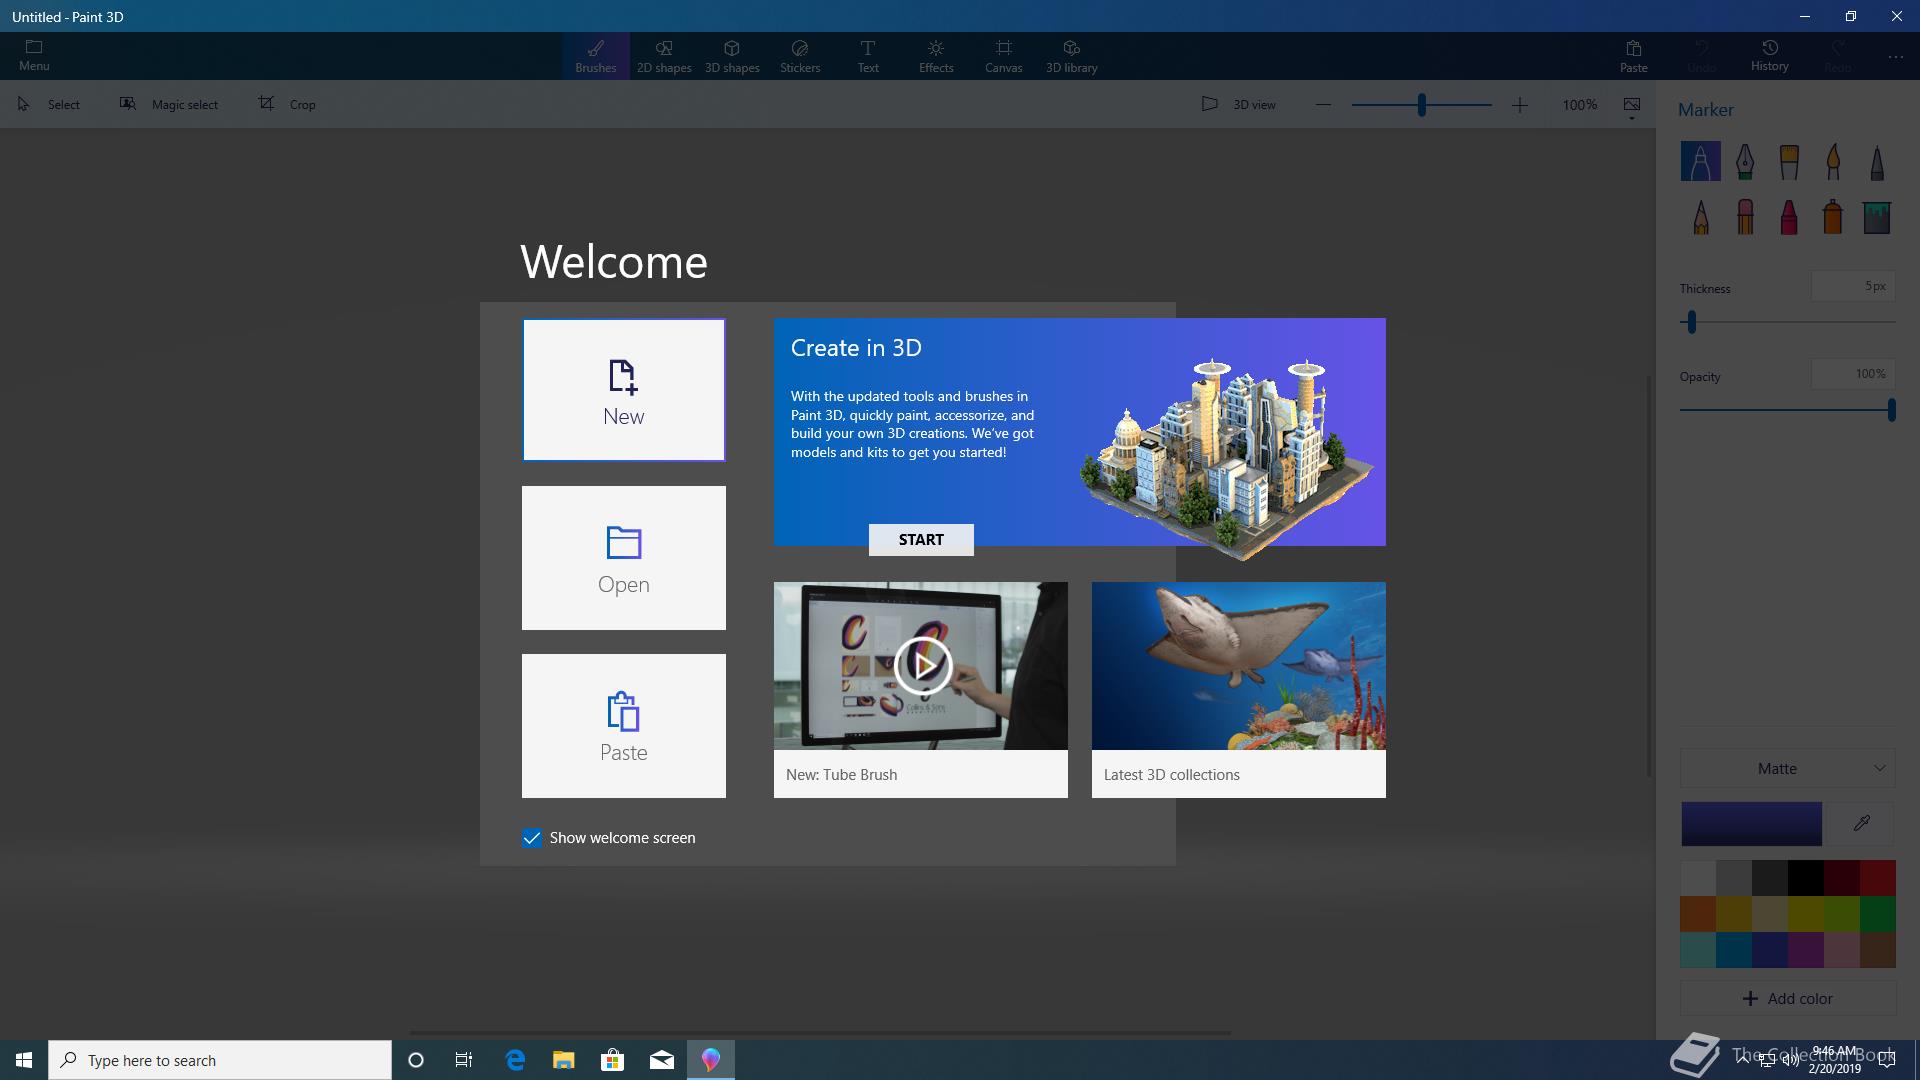Click the 100% zoom value
The height and width of the screenshot is (1080, 1920).
pyautogui.click(x=1580, y=104)
